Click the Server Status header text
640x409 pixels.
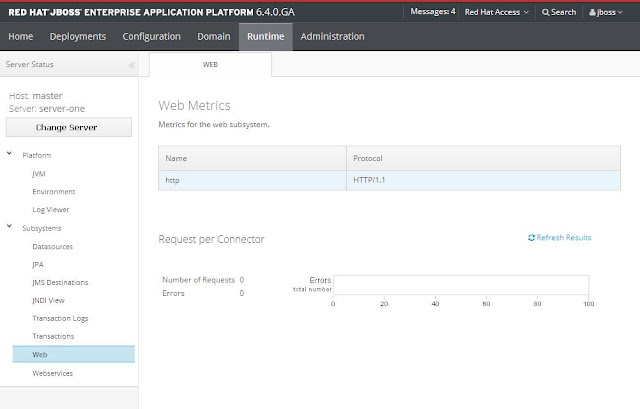point(30,64)
